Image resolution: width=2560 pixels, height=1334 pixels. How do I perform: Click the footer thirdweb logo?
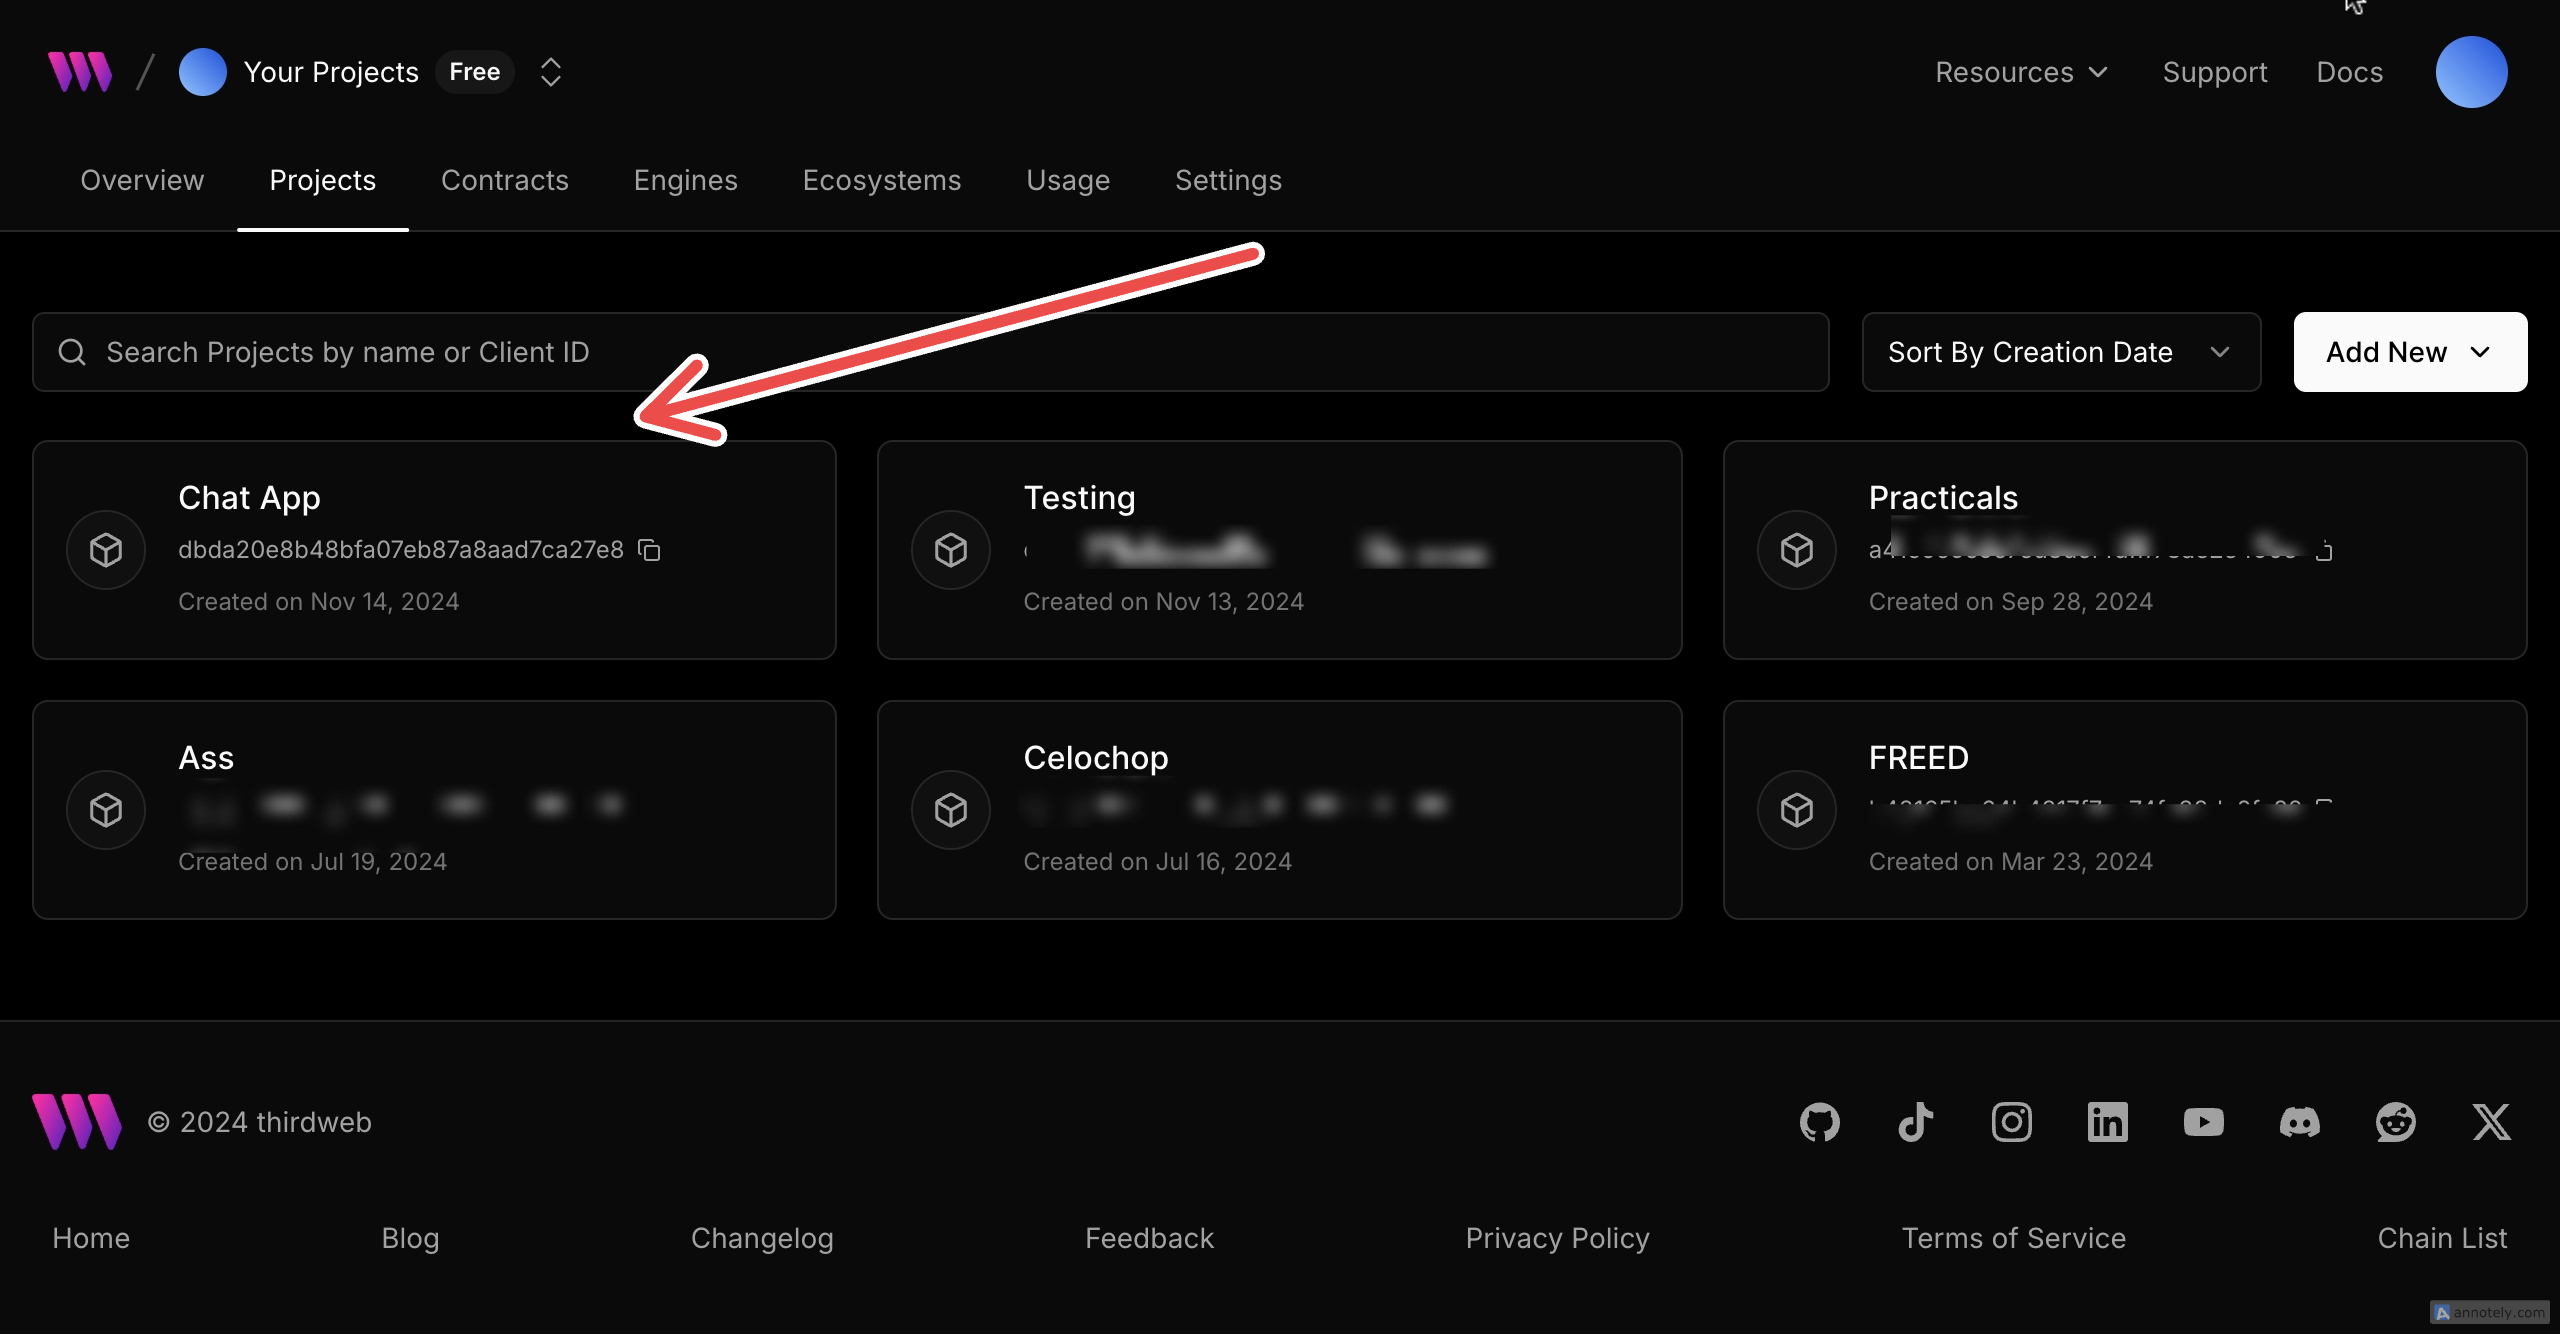click(77, 1121)
